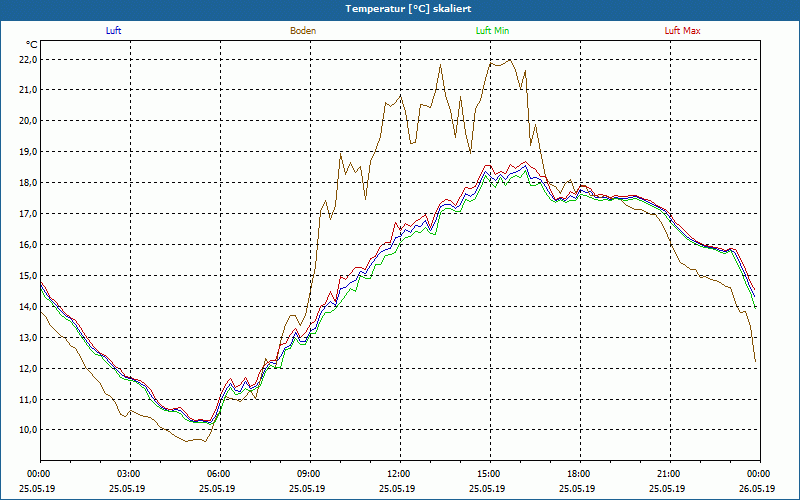Click the brown Boden legend label
Screen dimensions: 800x500
tap(303, 31)
